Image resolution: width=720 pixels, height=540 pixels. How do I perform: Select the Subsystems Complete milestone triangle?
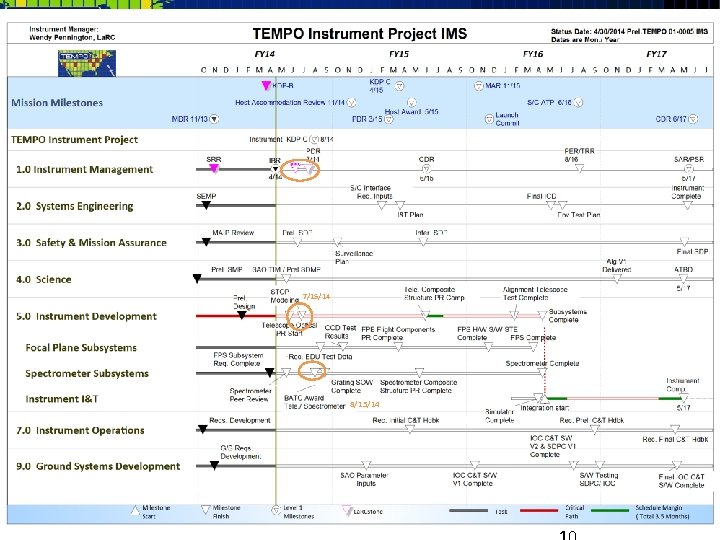point(542,315)
